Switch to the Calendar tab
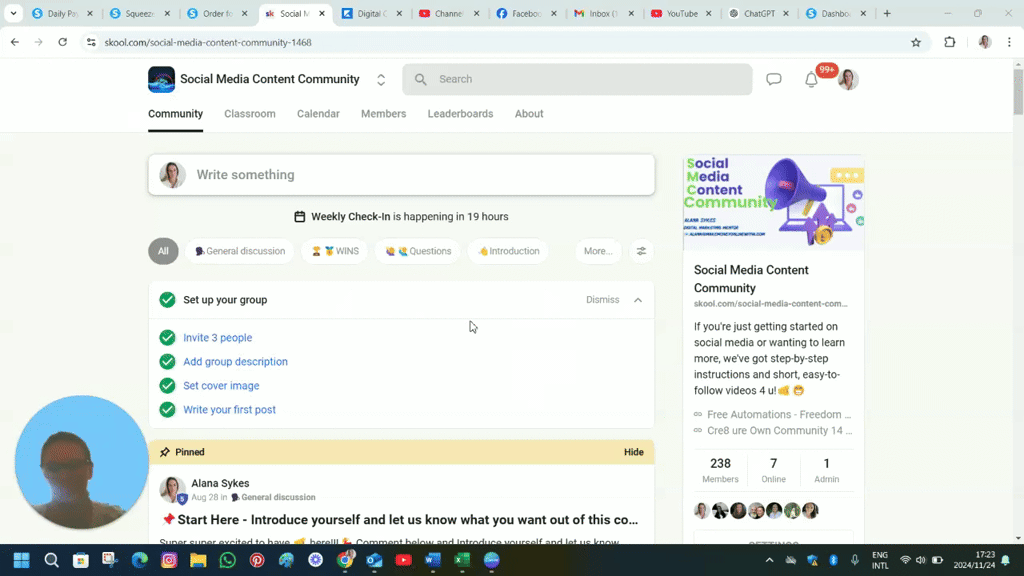This screenshot has width=1024, height=576. 318,114
